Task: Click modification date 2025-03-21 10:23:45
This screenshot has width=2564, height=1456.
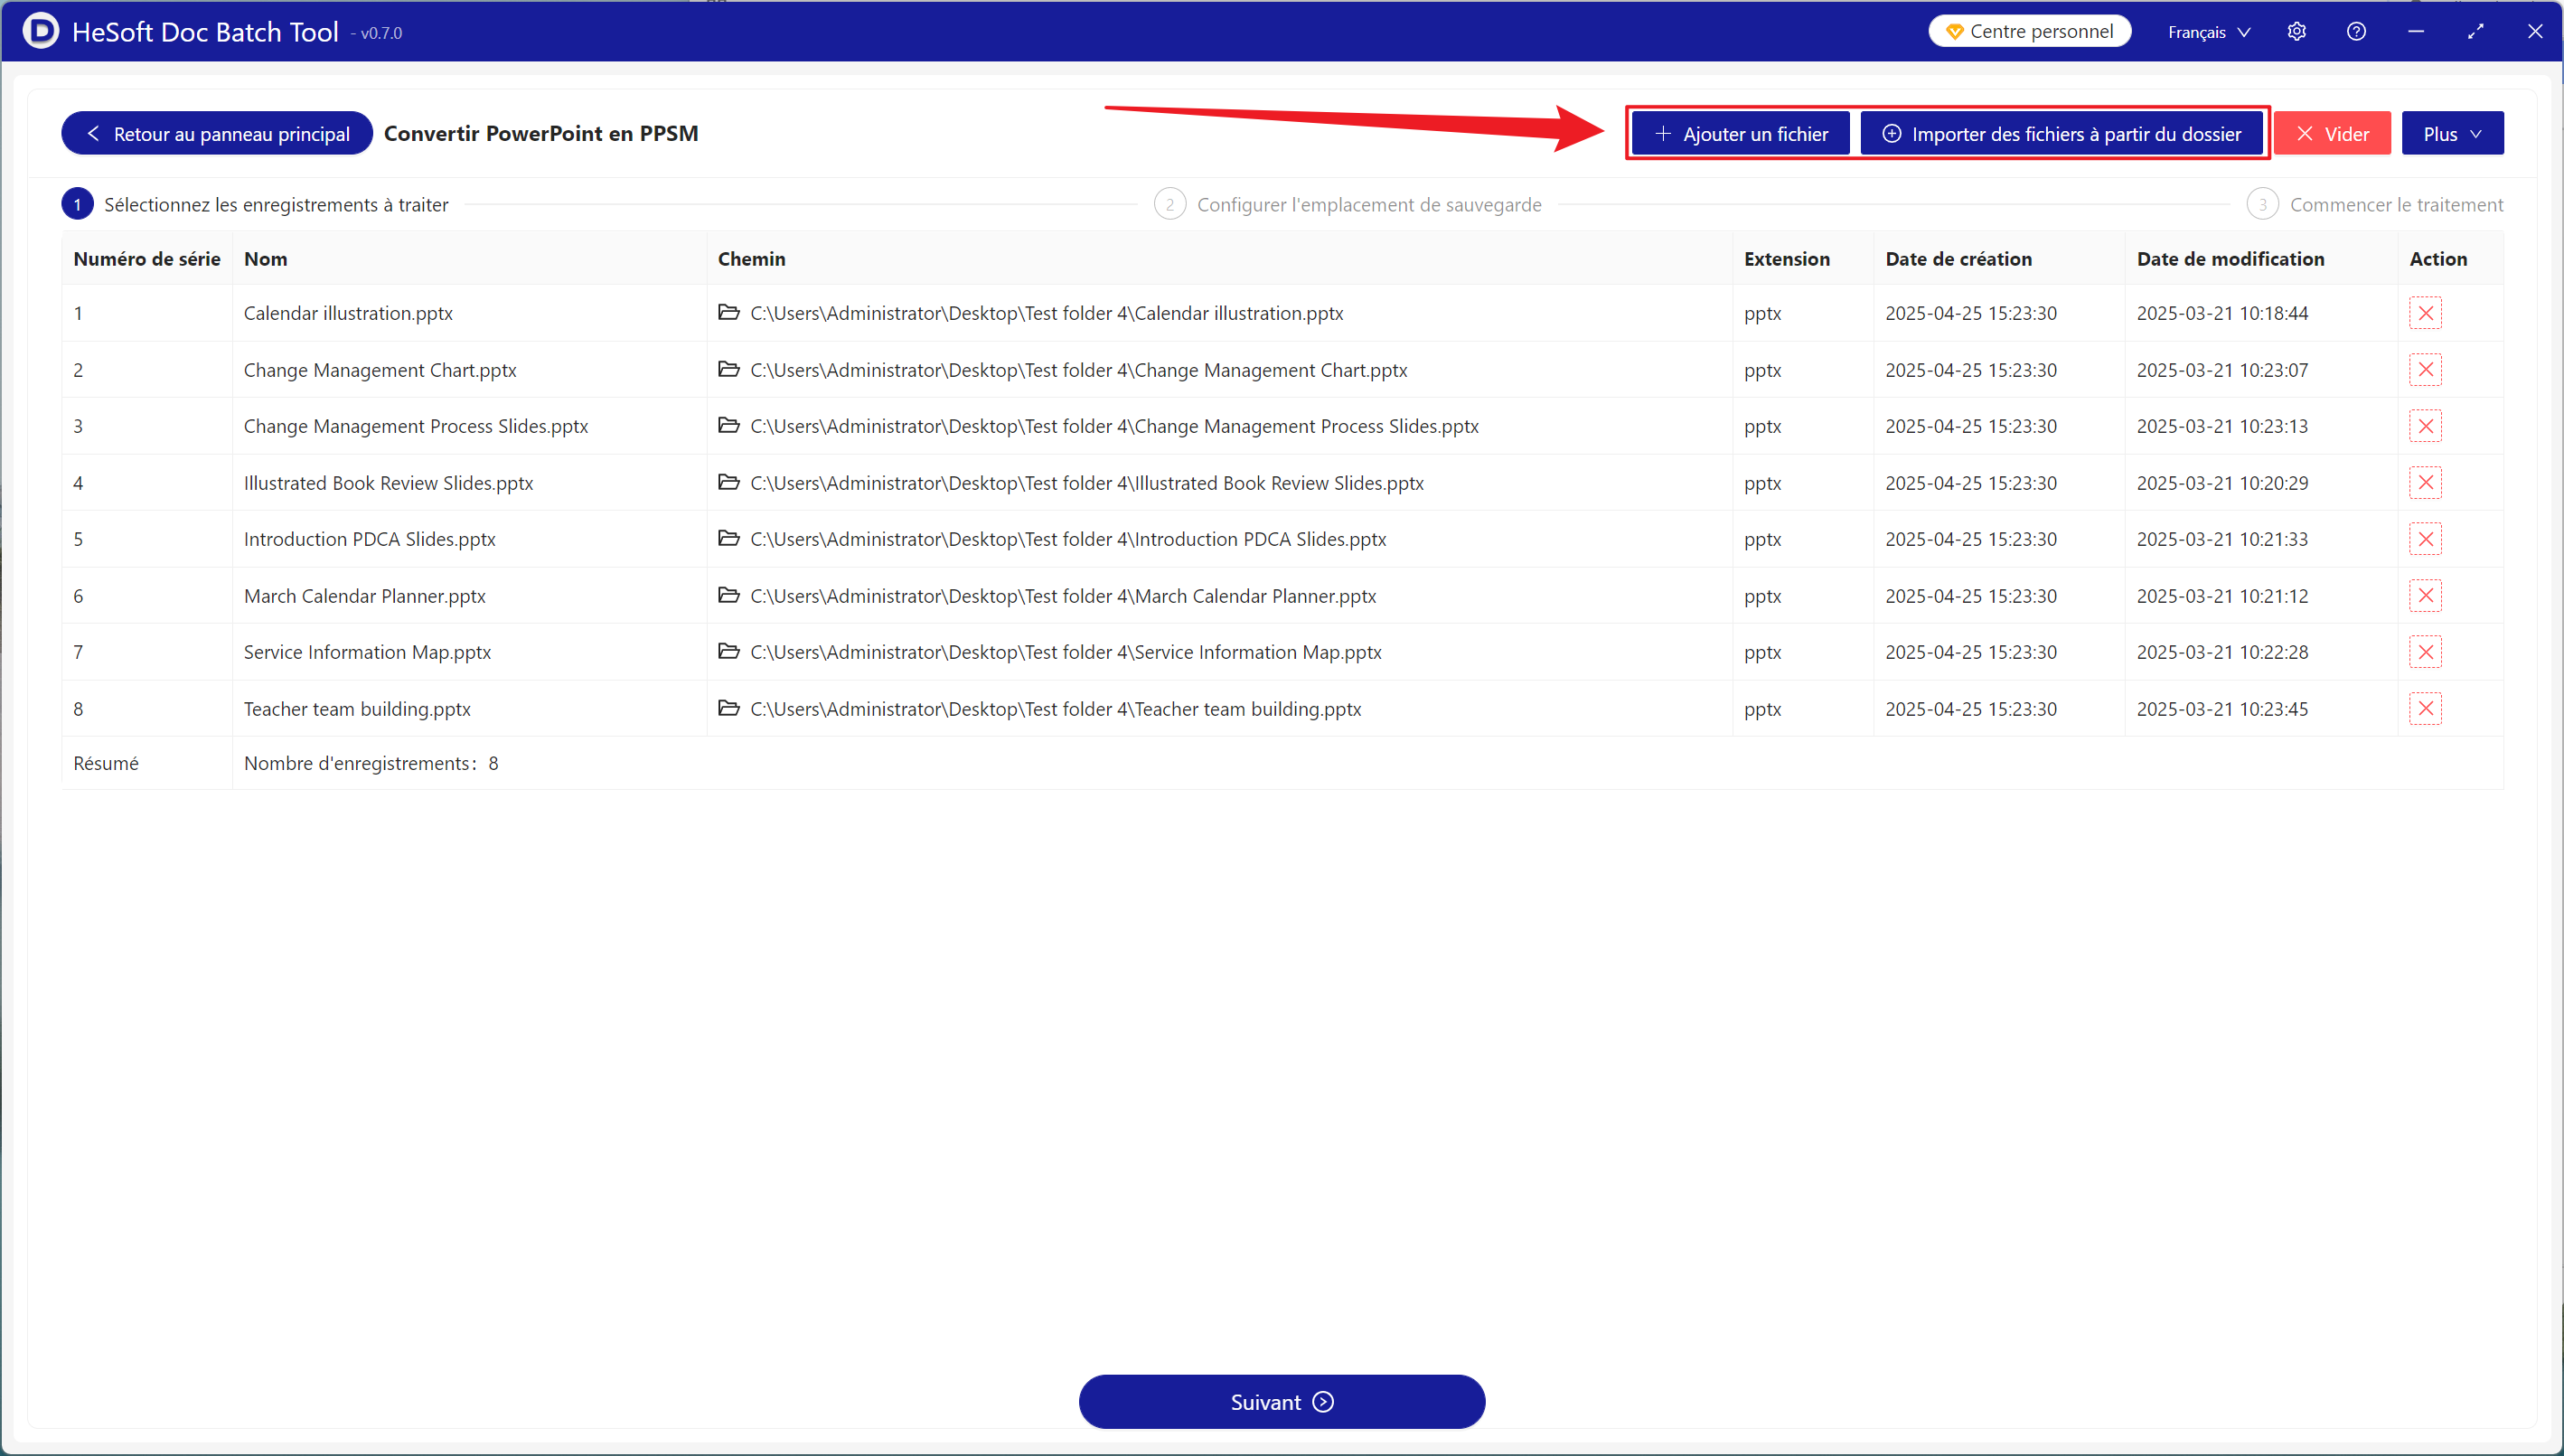Action: click(x=2223, y=709)
